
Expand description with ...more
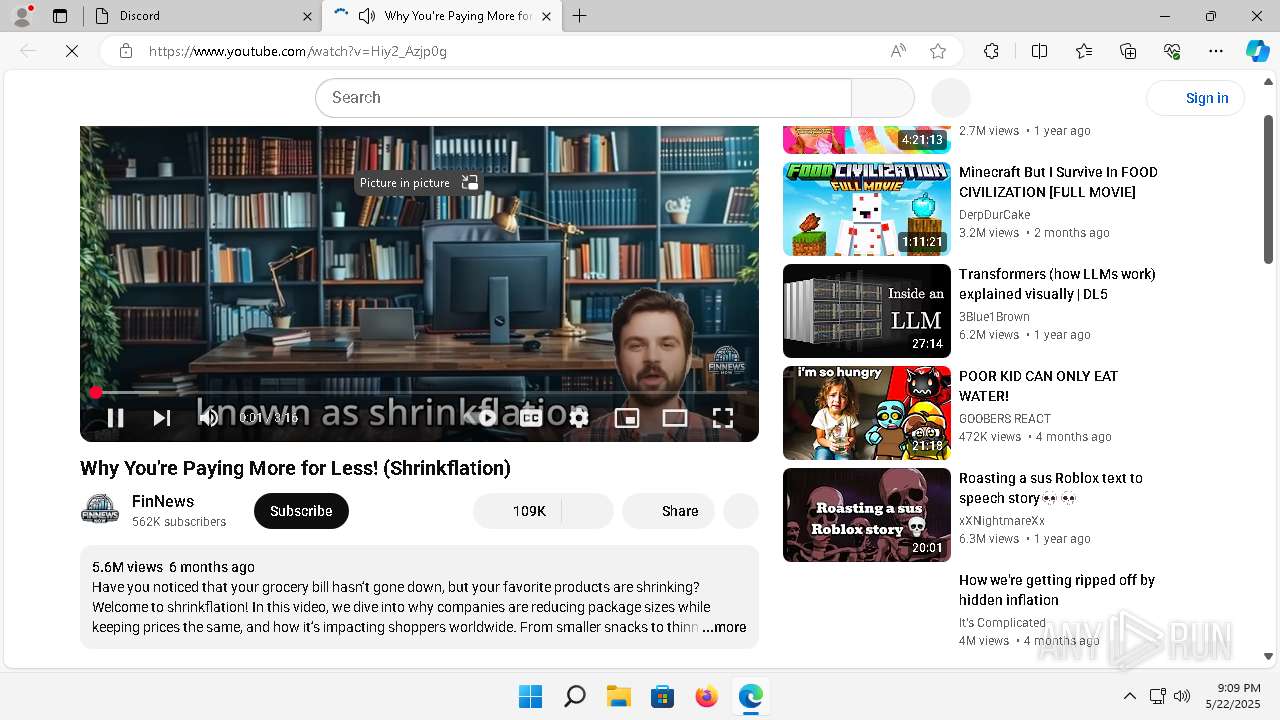724,627
